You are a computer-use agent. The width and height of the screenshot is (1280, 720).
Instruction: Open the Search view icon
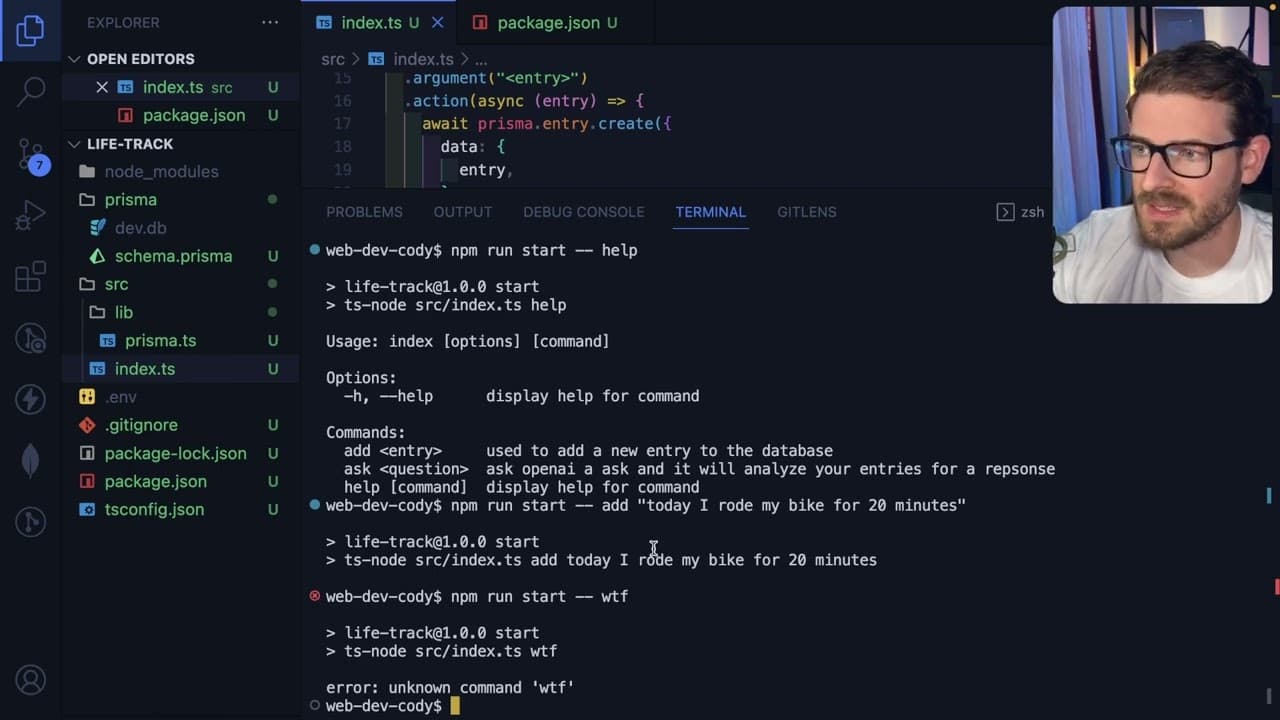(x=31, y=90)
